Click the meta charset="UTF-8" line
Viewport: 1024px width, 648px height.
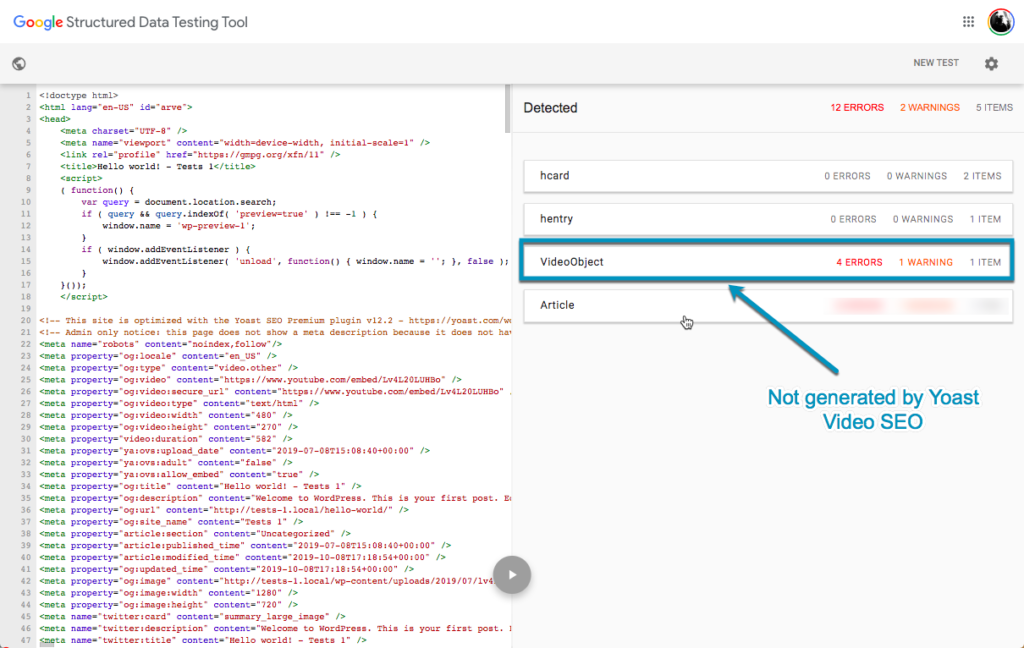124,131
